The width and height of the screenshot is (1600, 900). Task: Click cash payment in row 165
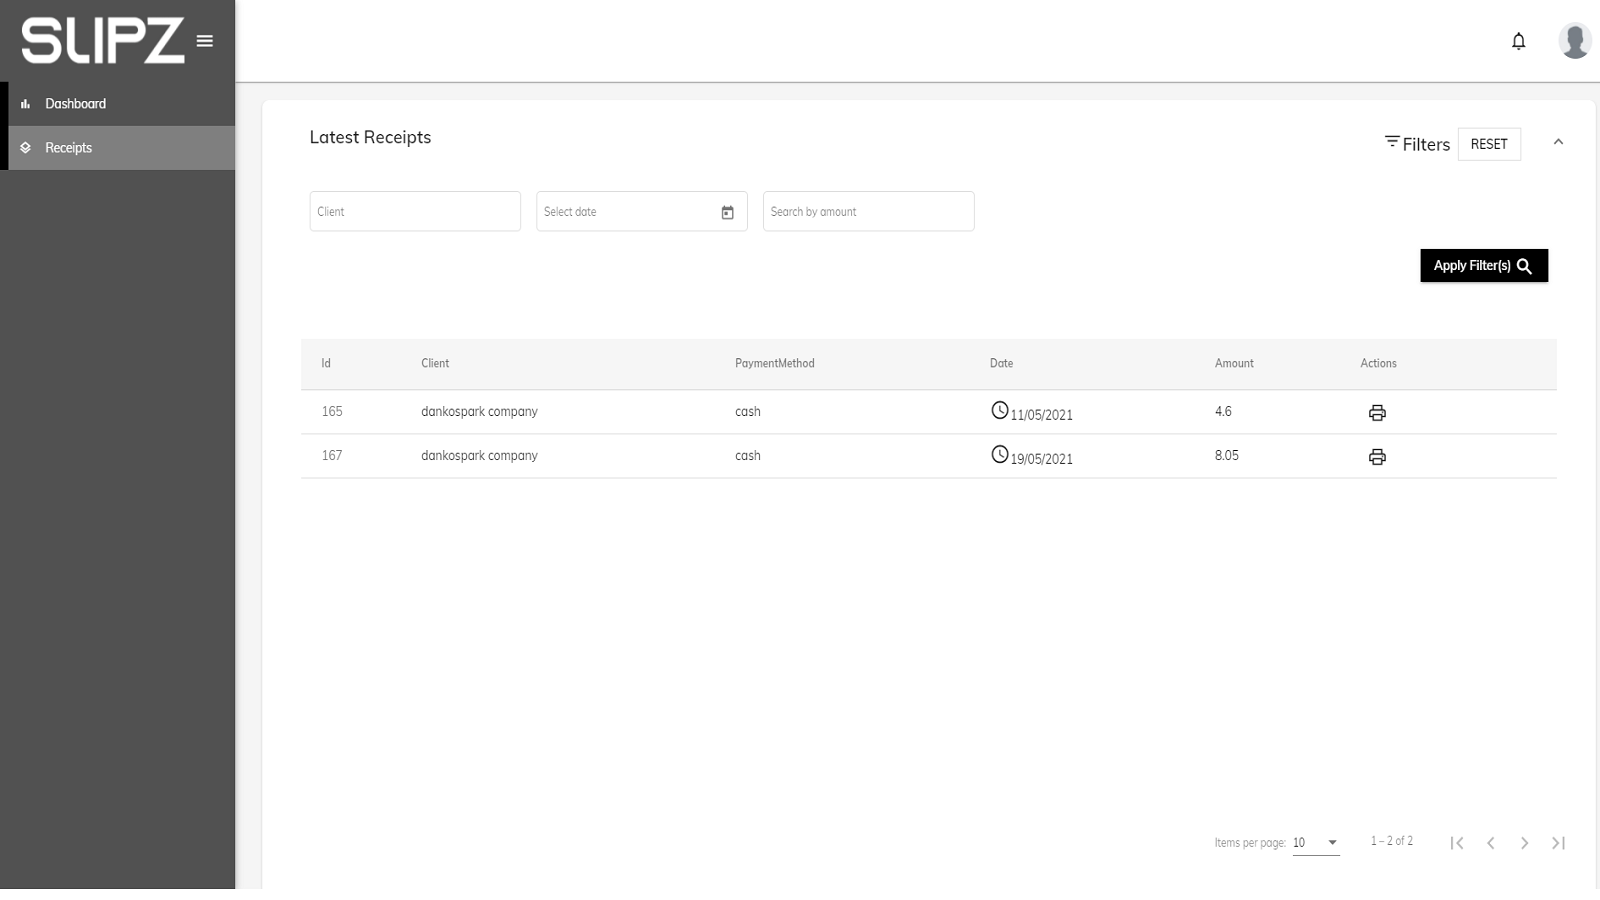(x=748, y=411)
